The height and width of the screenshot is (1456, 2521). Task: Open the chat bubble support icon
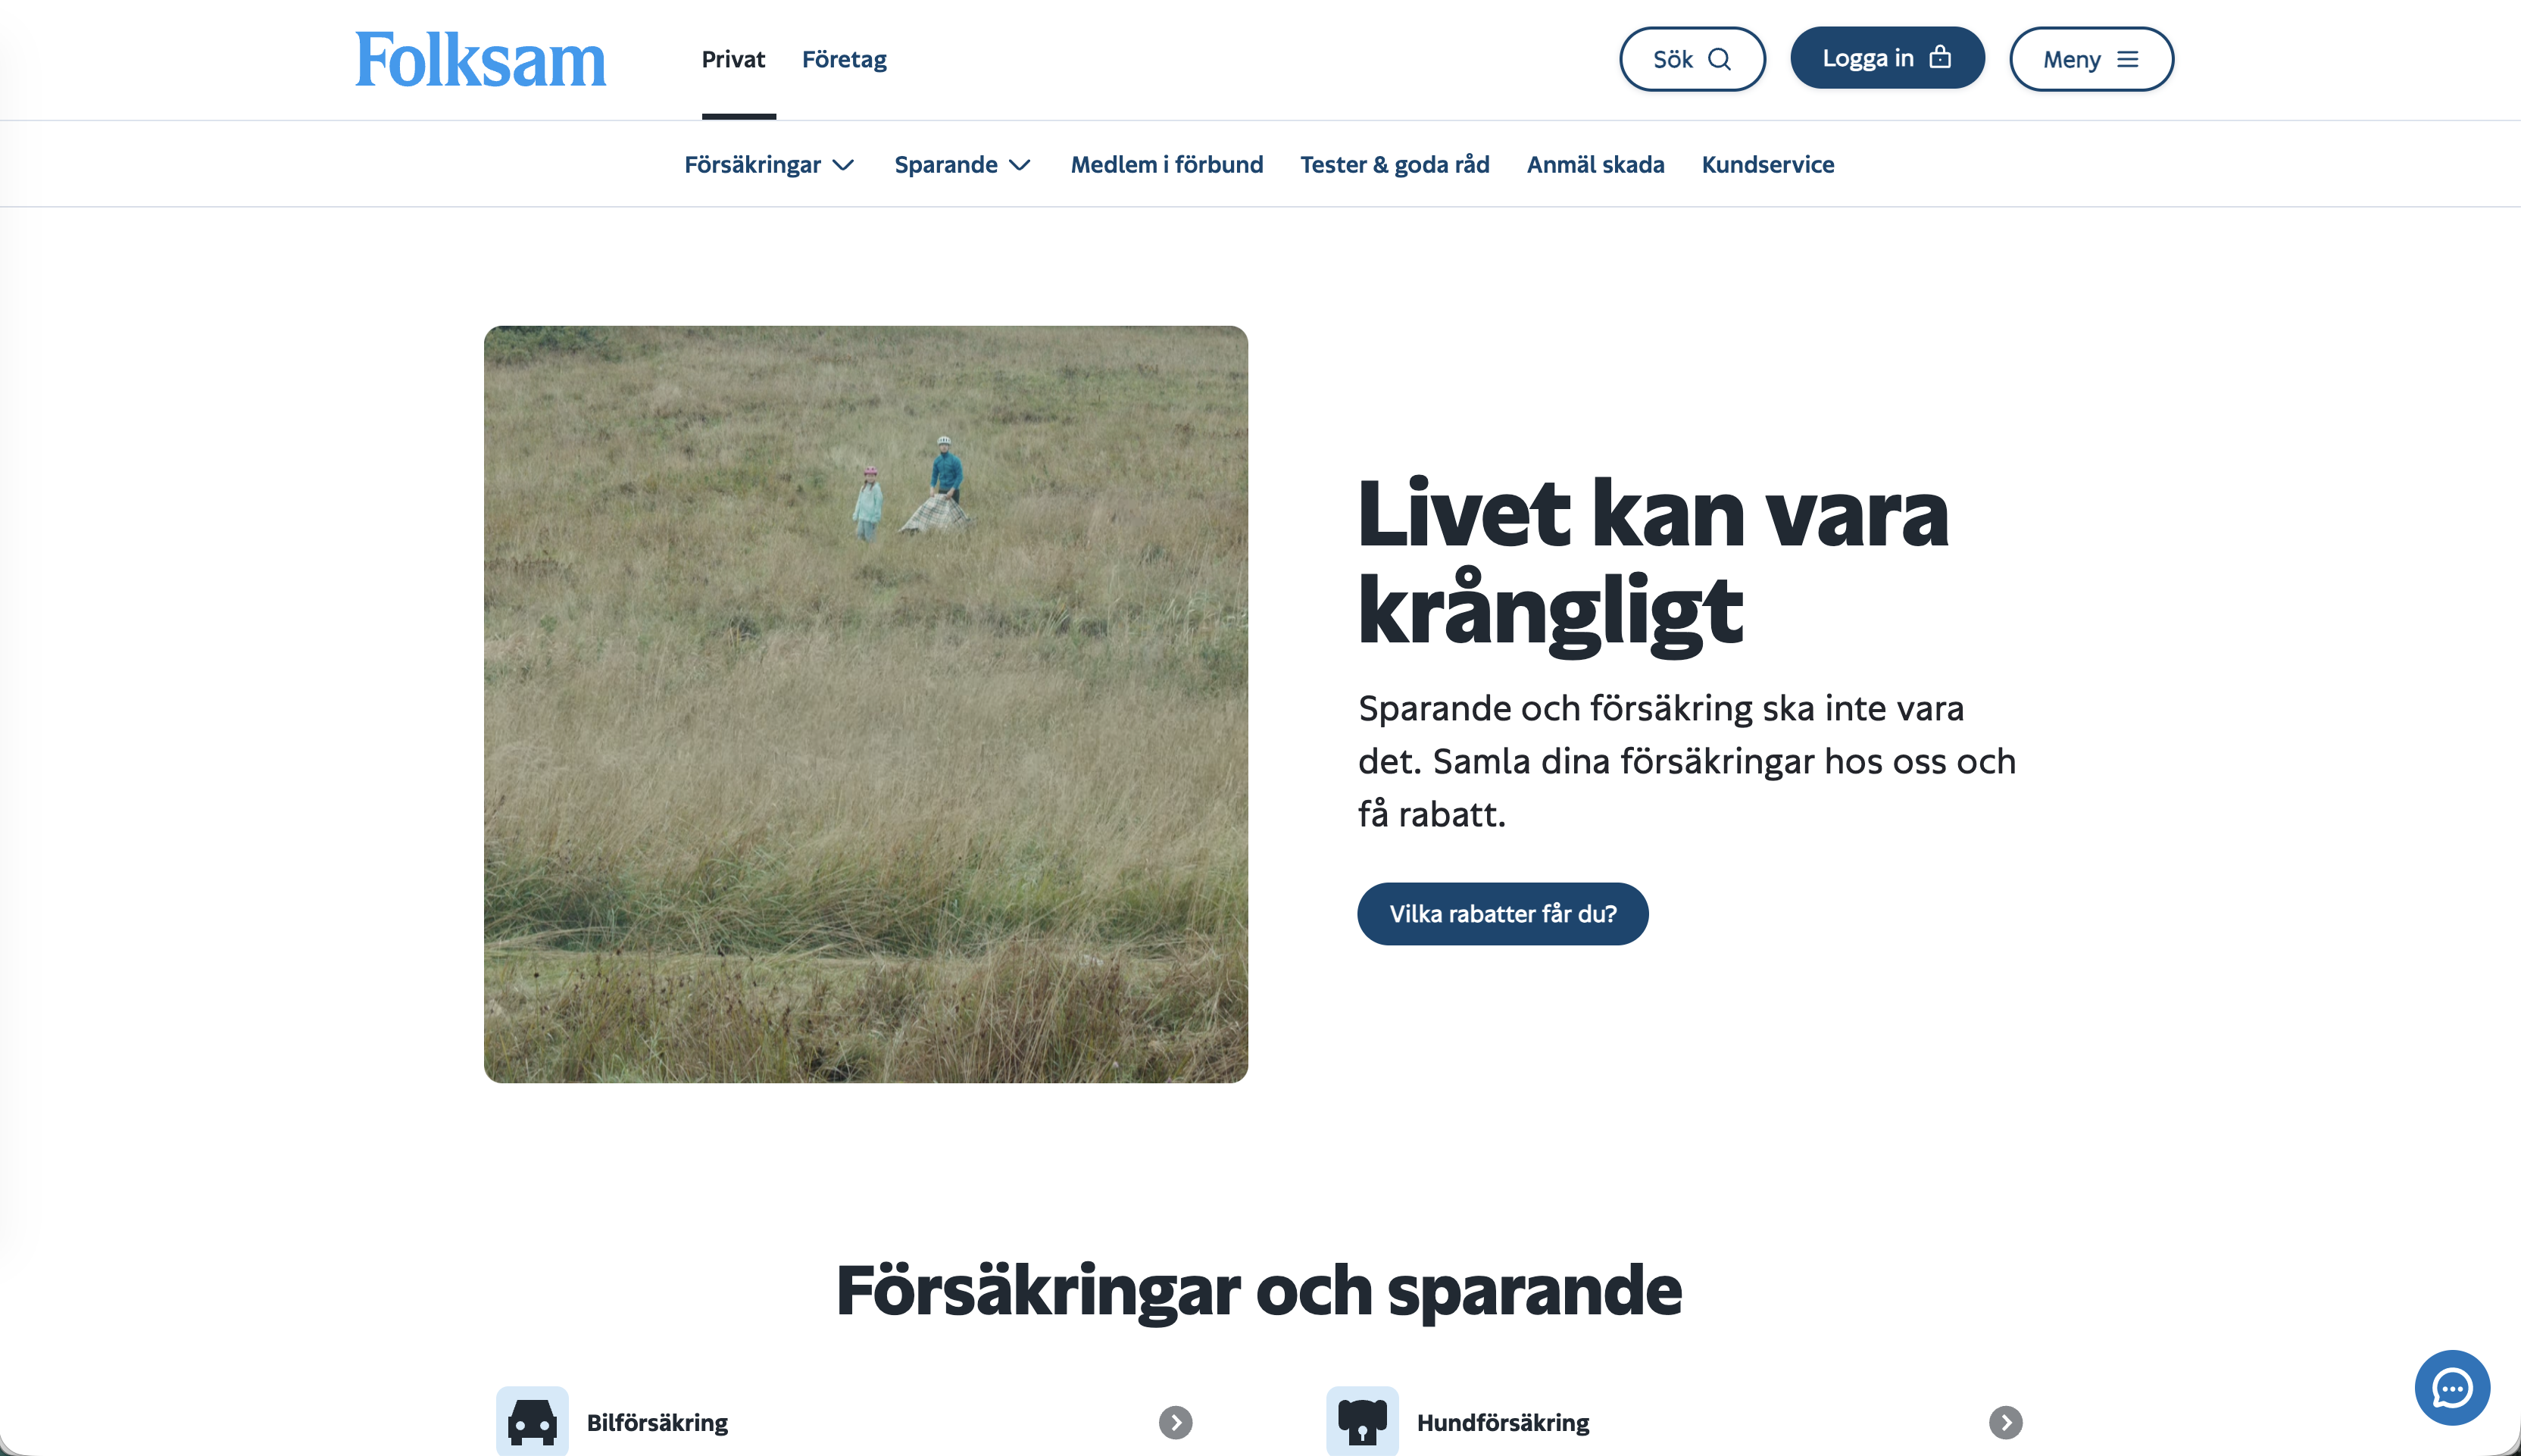click(x=2452, y=1387)
